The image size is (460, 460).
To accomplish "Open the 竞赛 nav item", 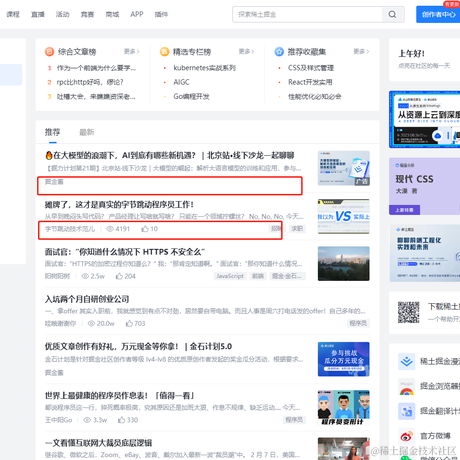I will [87, 14].
